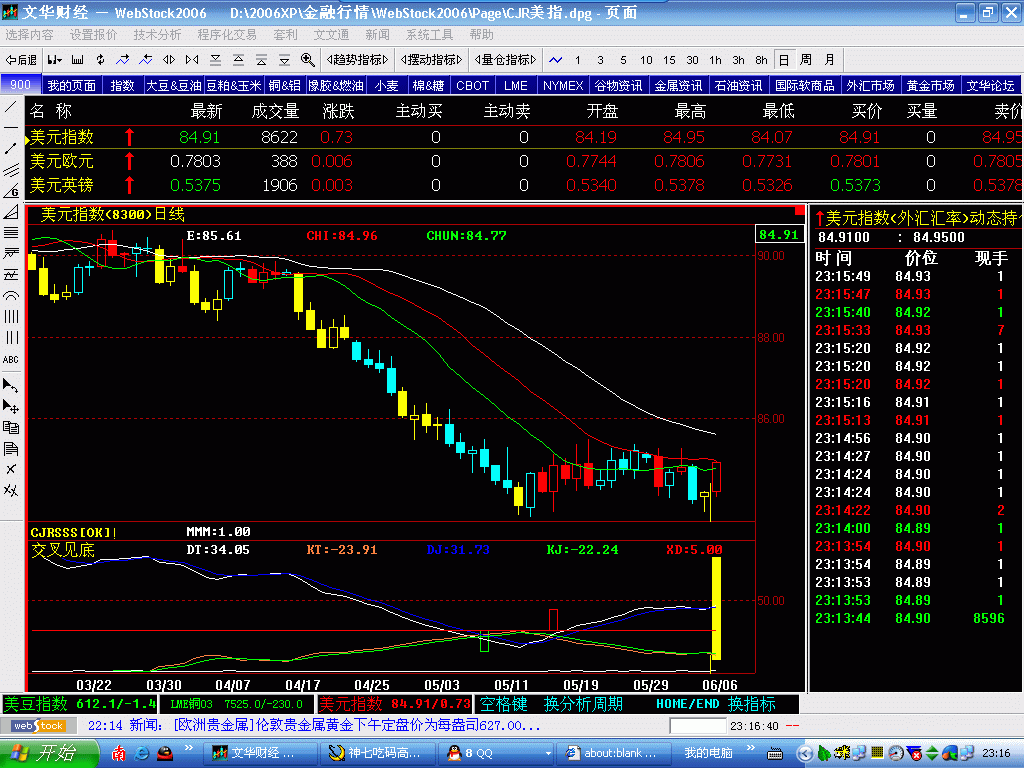Select the arrow pointer select tool

[11, 385]
